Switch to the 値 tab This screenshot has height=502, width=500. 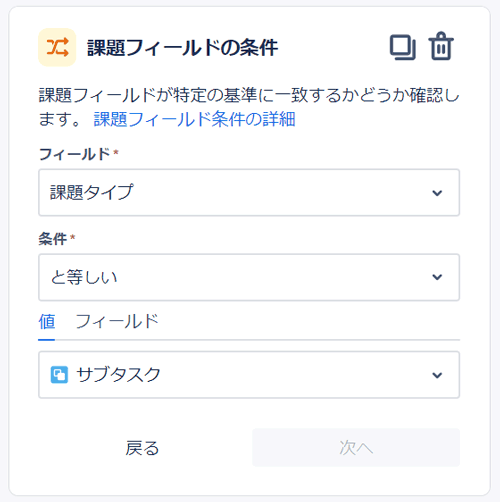point(47,322)
